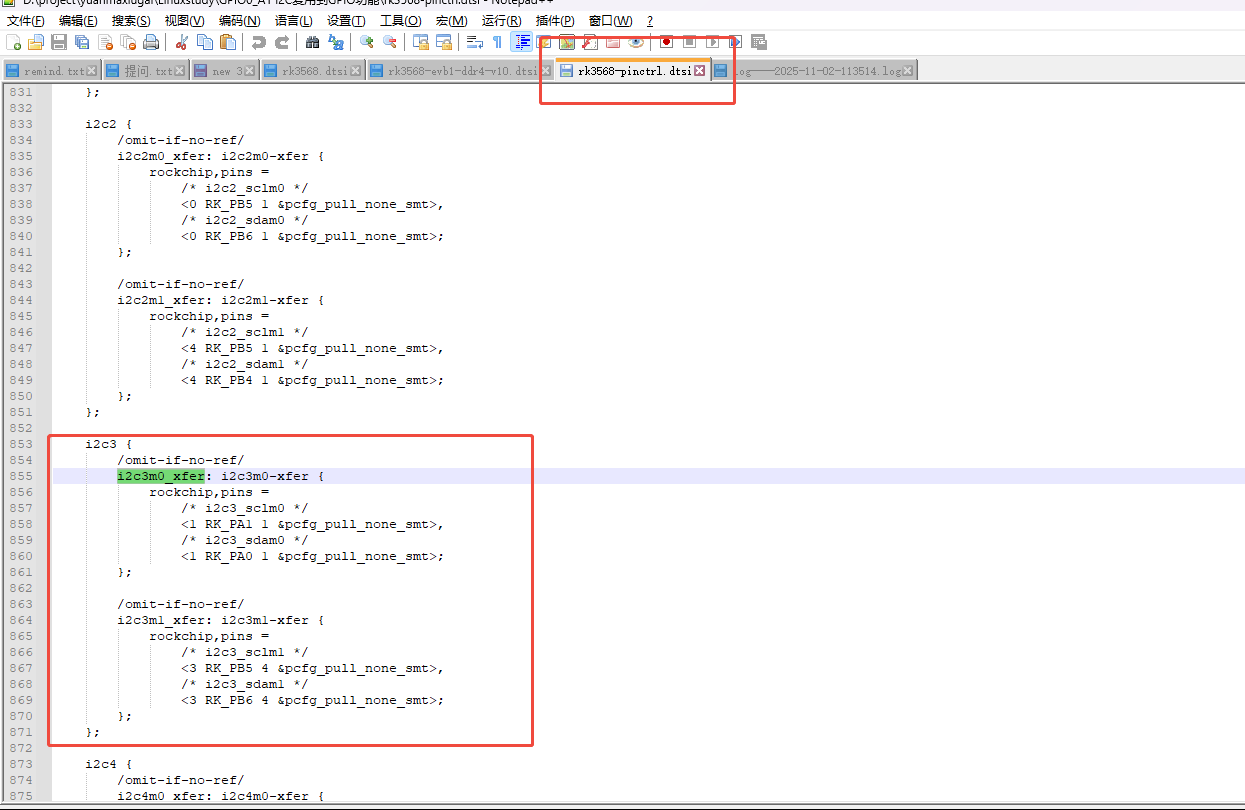Open the 设置(T) menu

pos(346,21)
